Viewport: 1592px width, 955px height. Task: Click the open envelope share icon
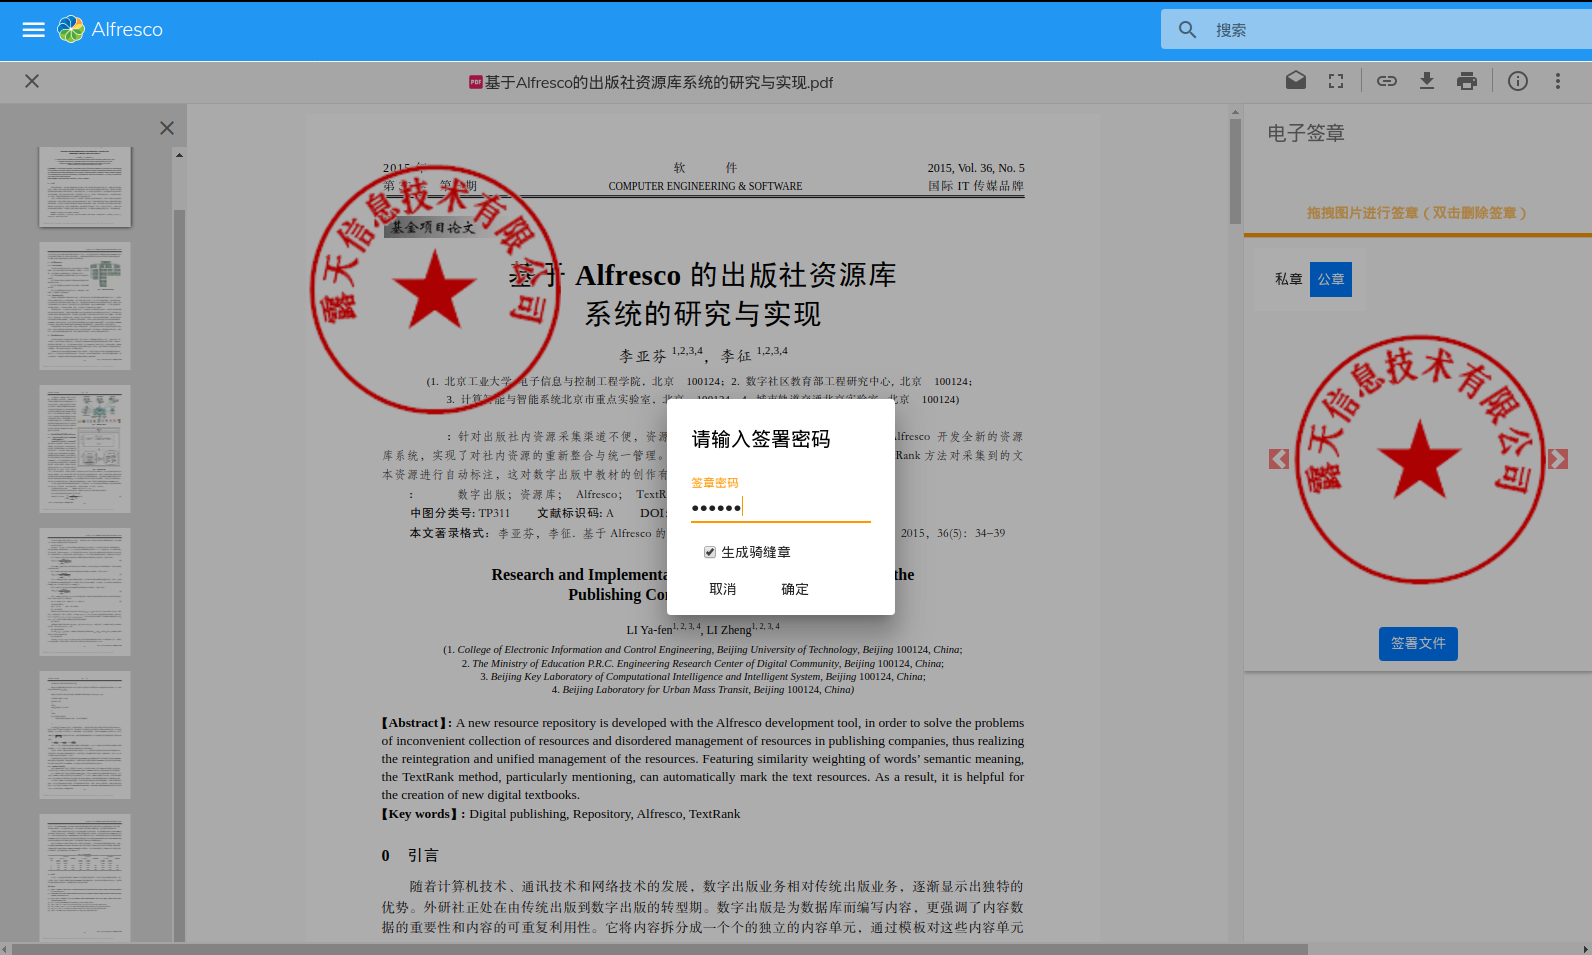tap(1296, 81)
